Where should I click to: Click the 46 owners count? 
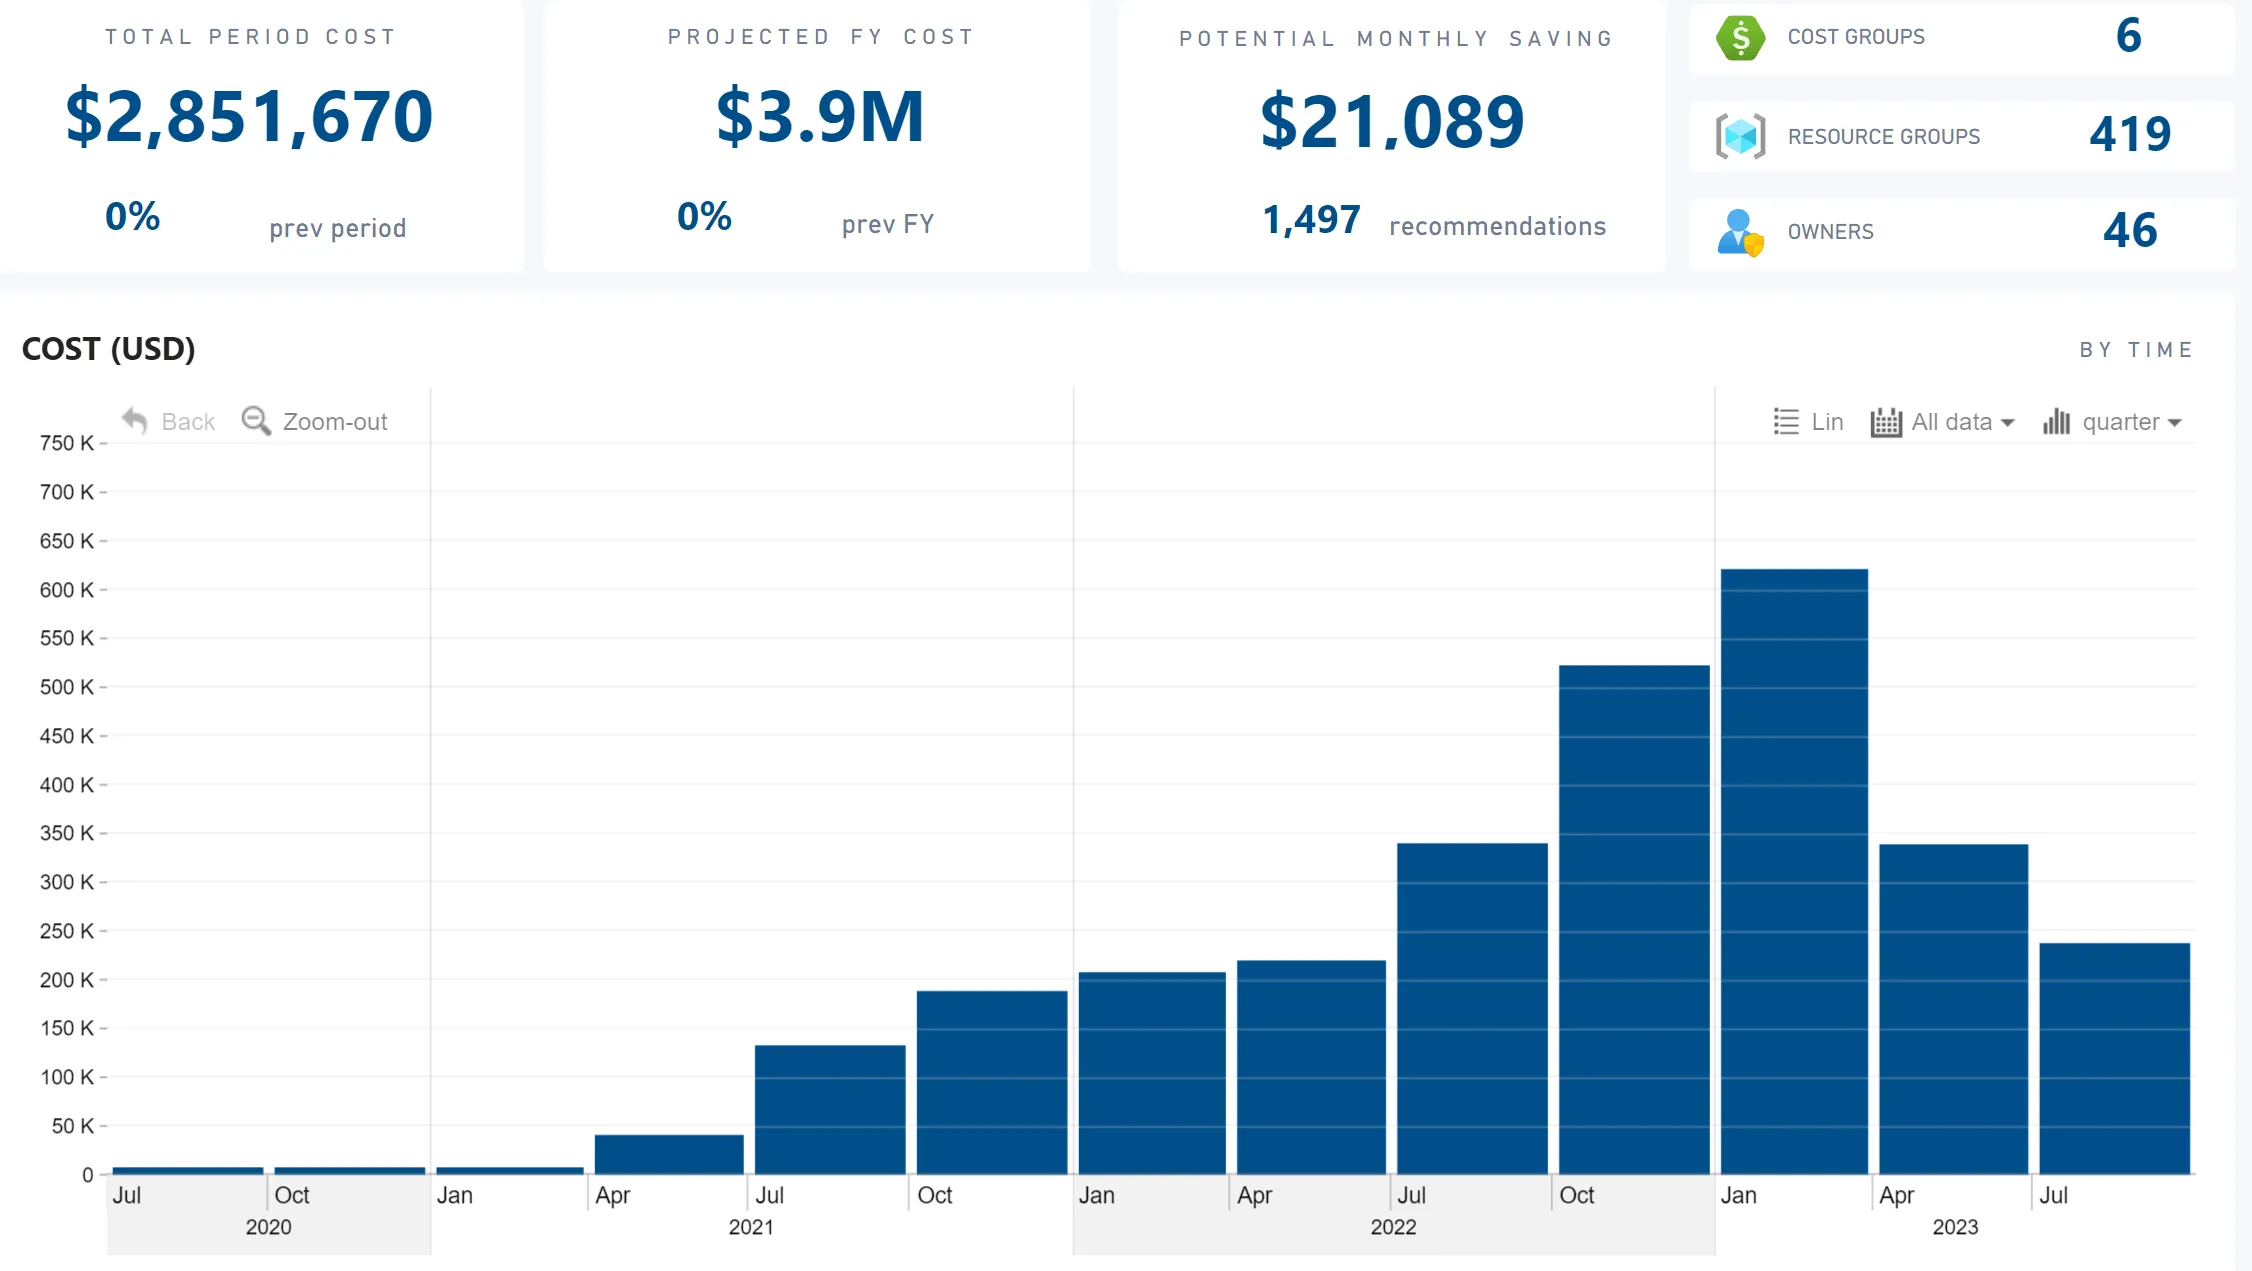pyautogui.click(x=2130, y=231)
